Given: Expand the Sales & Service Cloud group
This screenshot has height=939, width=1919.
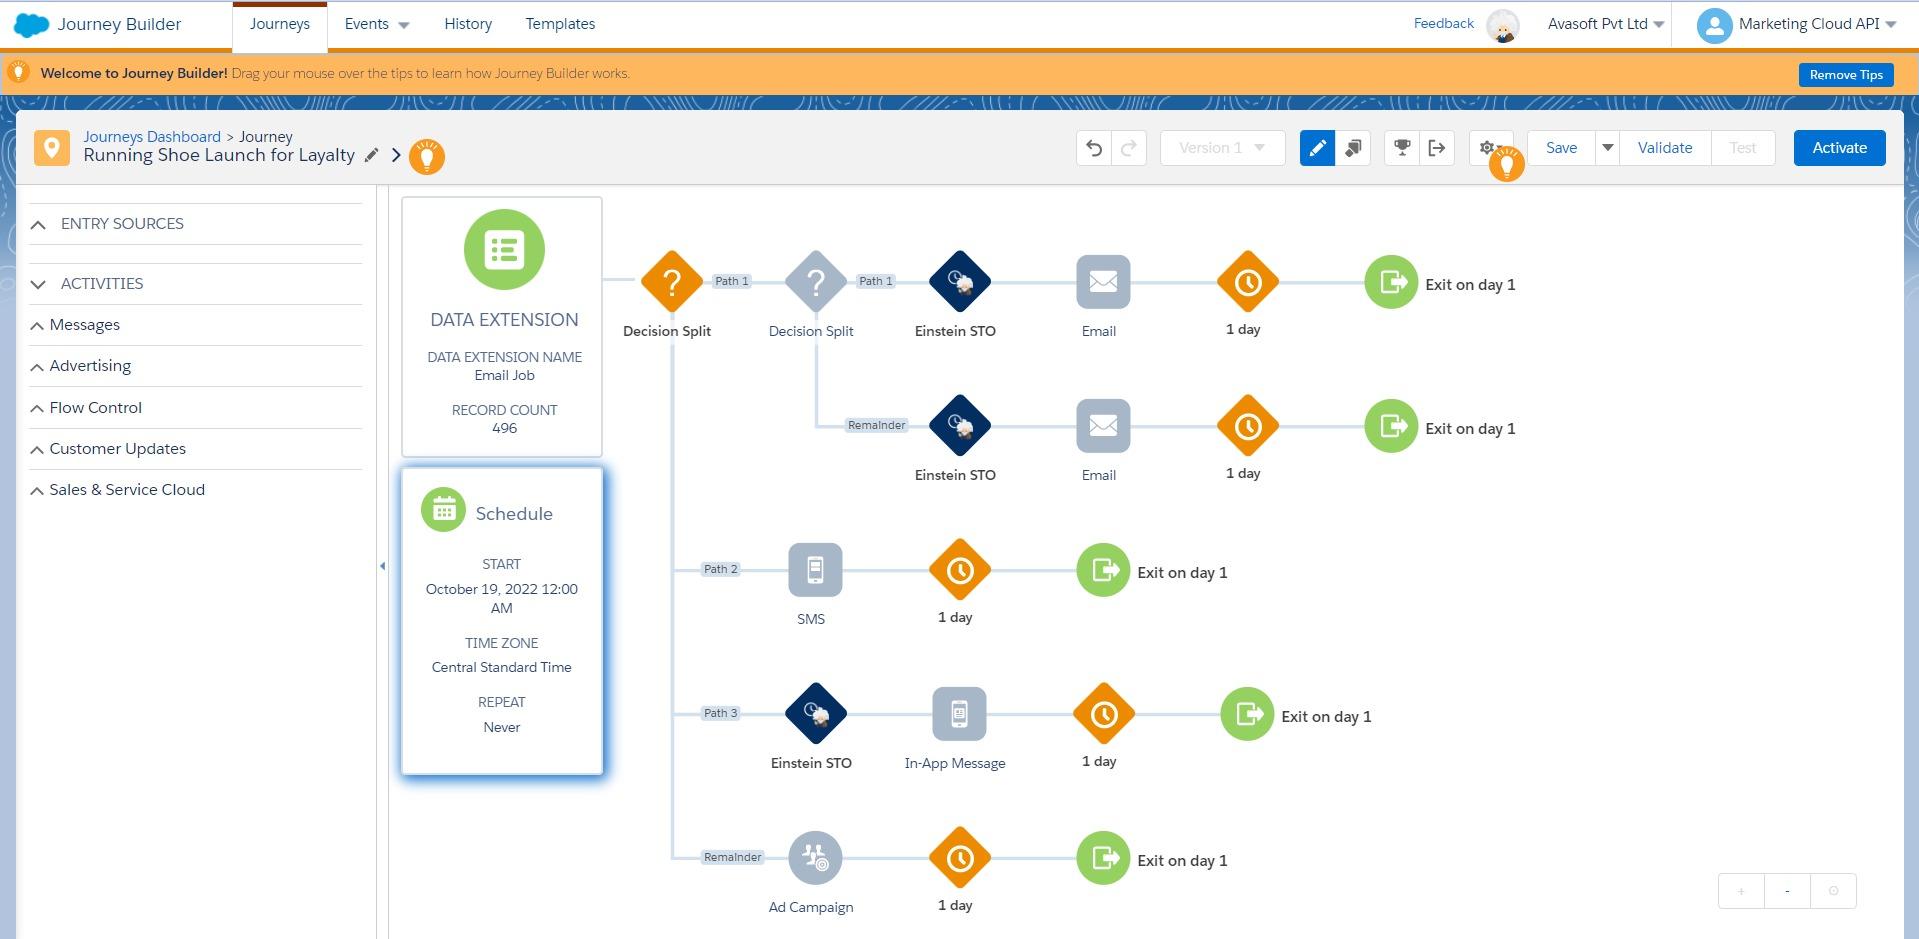Looking at the screenshot, I should (37, 491).
